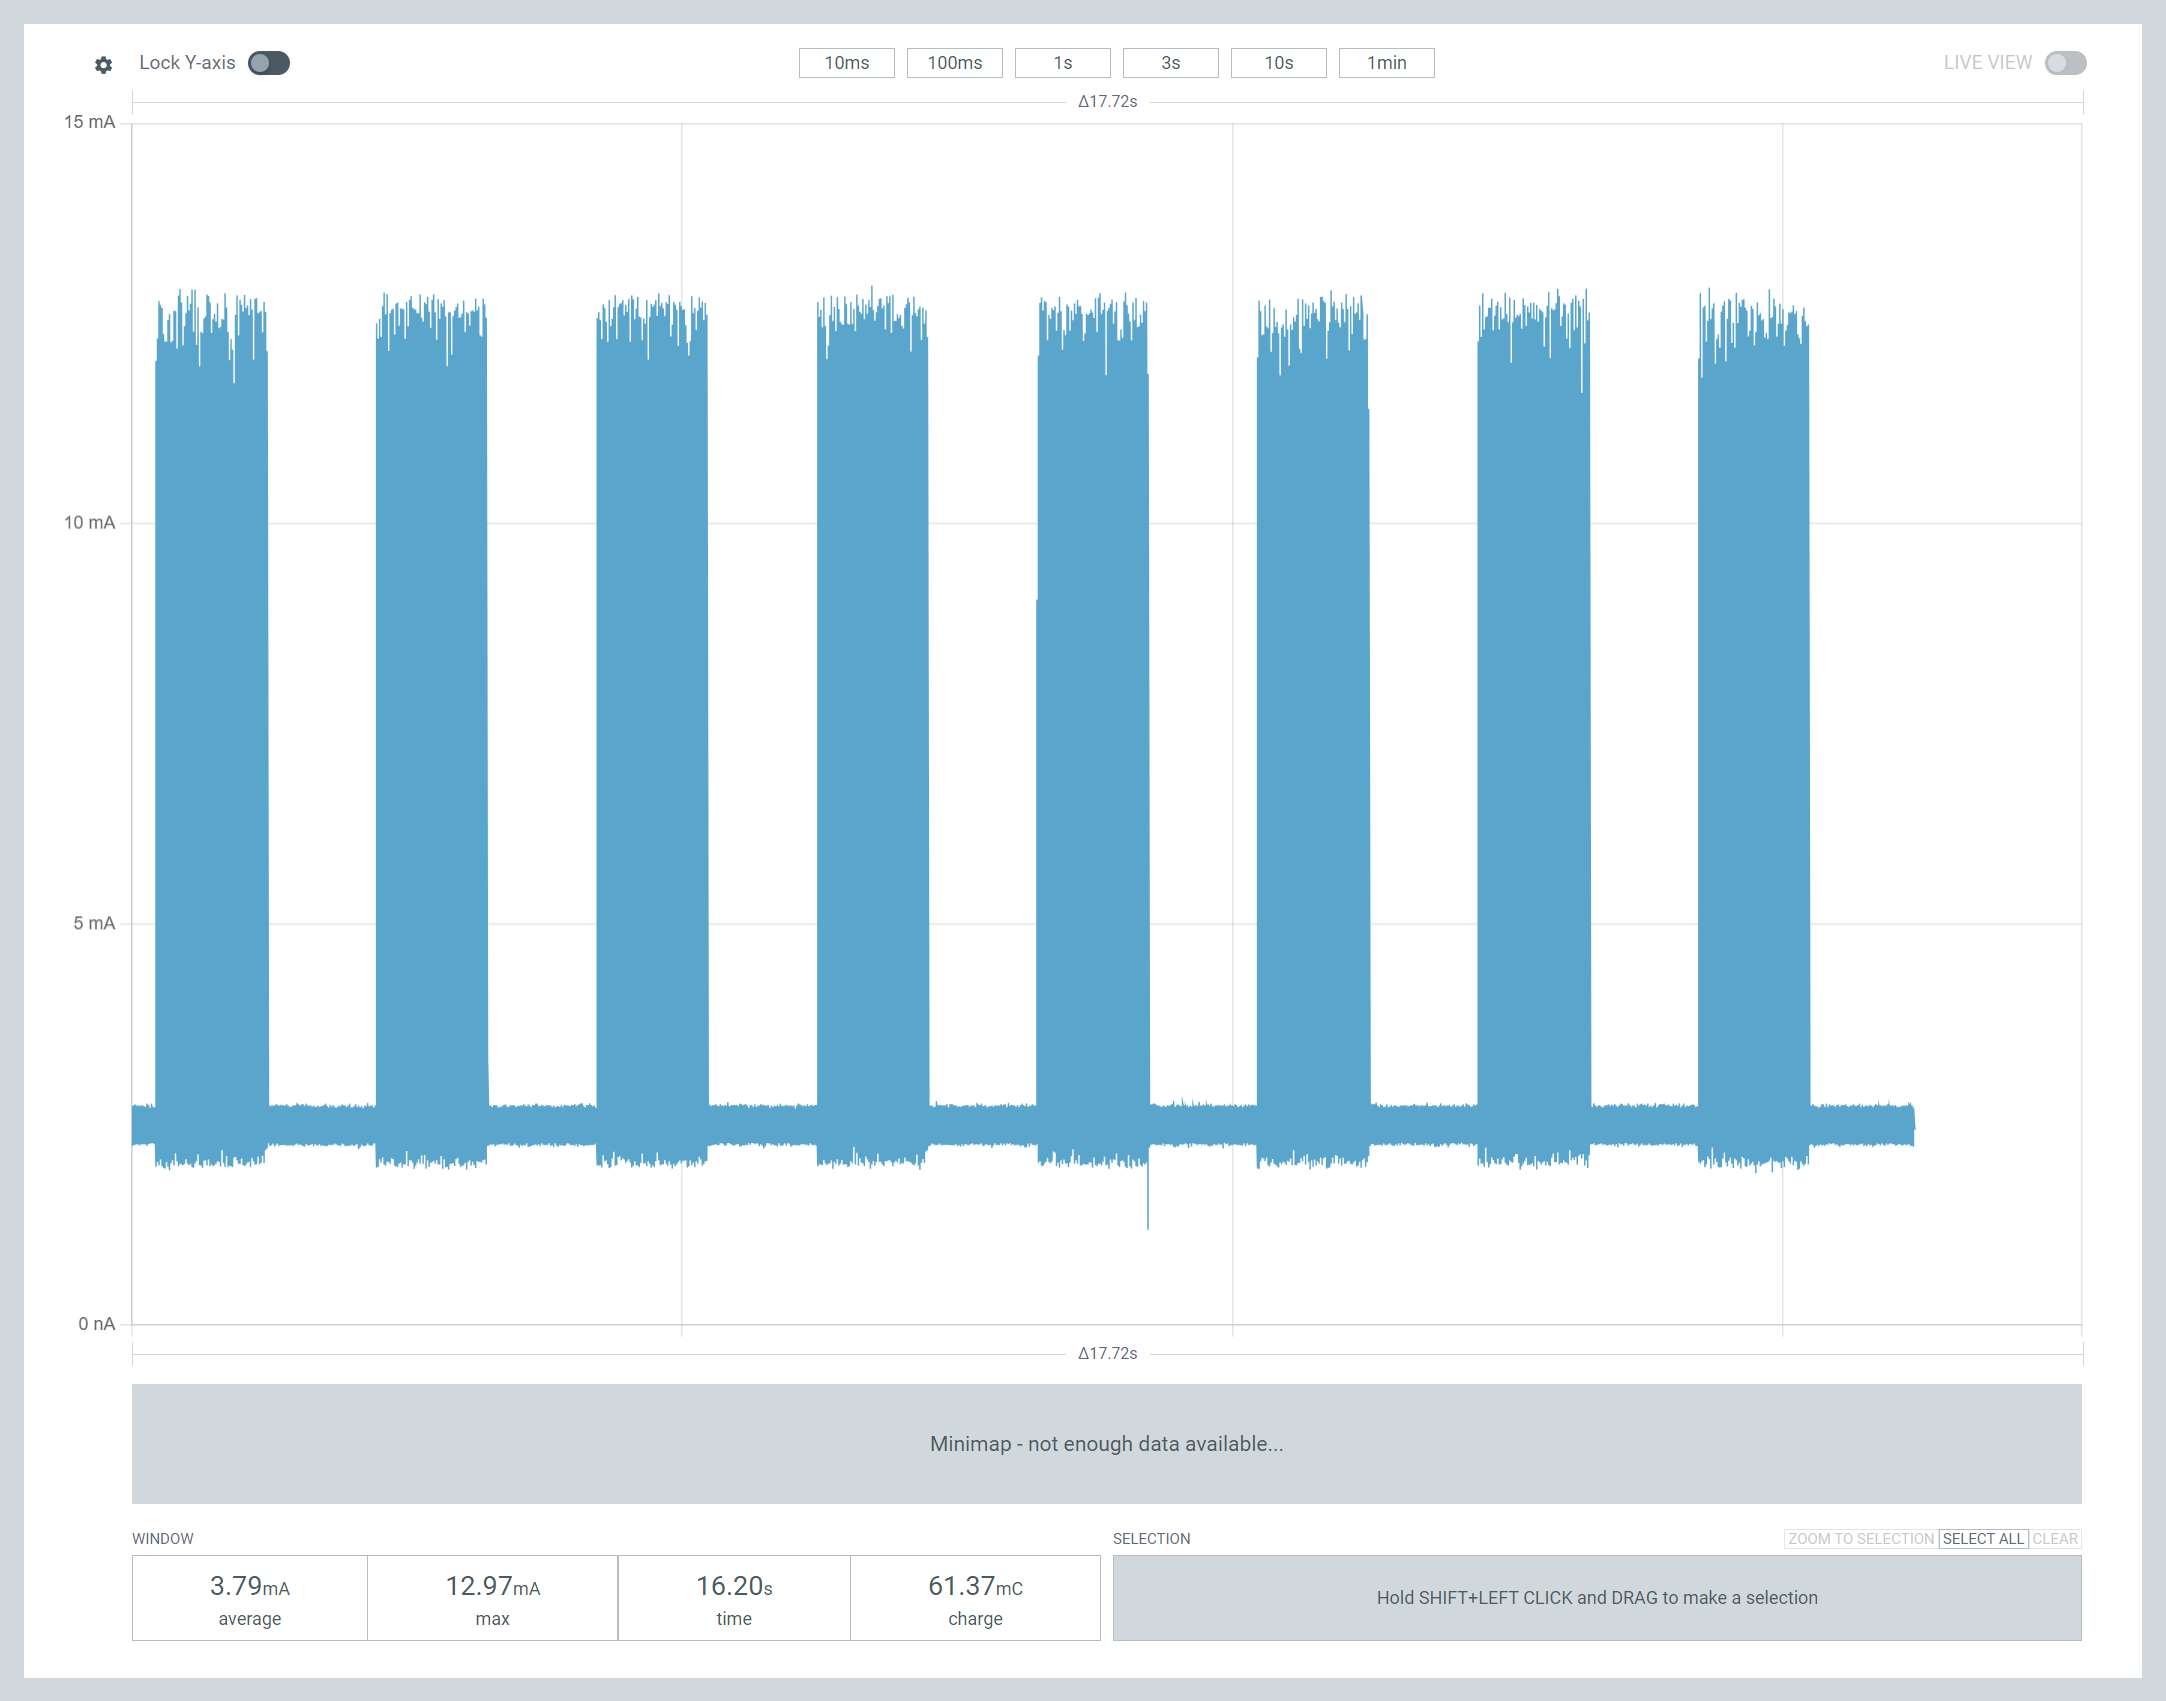Click the average current readout
The height and width of the screenshot is (1701, 2166).
[x=250, y=1597]
